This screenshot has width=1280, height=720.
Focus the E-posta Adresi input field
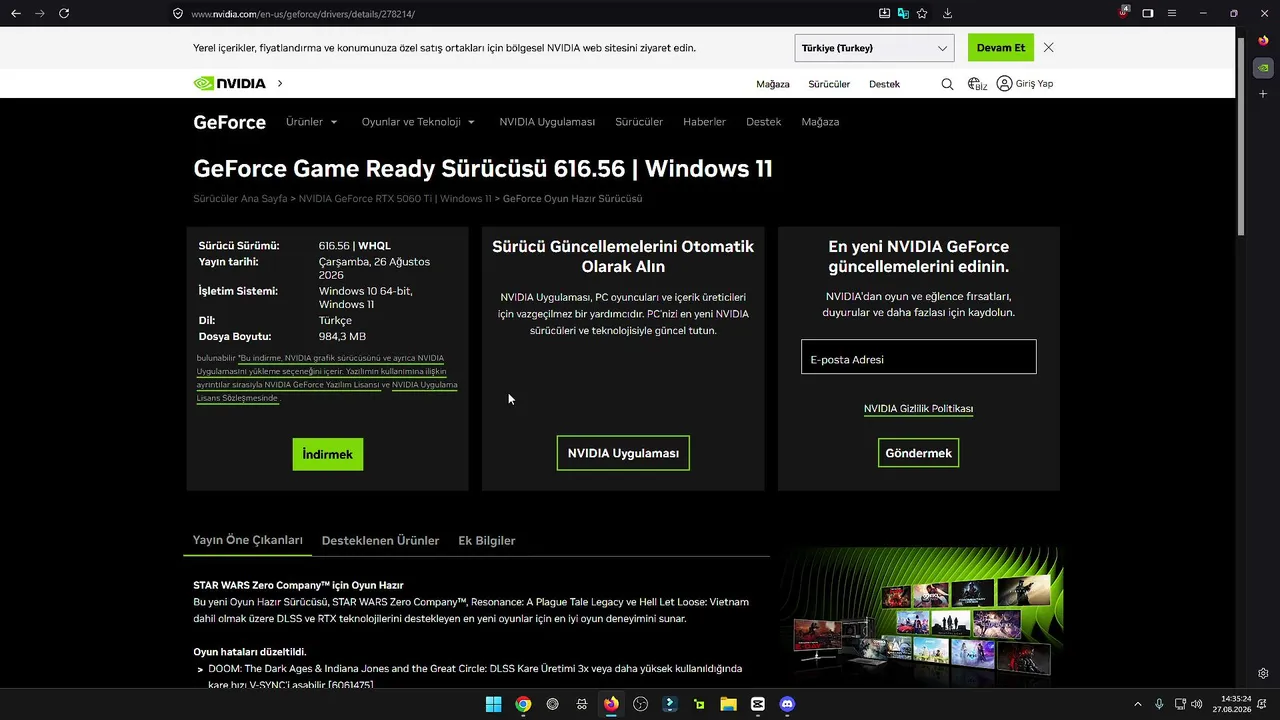(919, 357)
